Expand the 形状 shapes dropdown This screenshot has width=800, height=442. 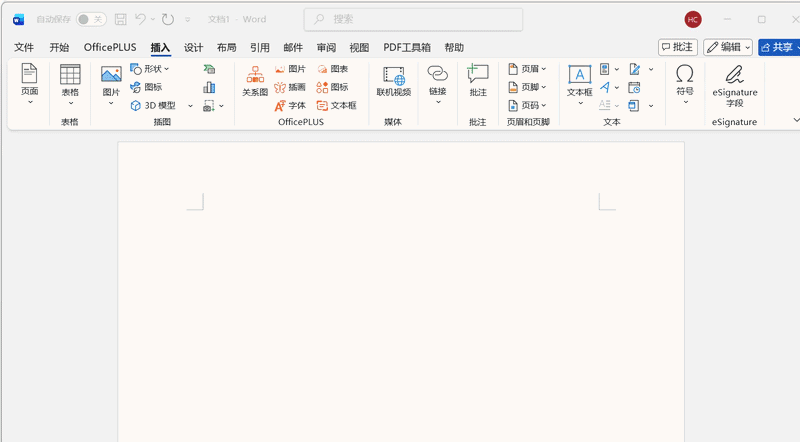click(x=157, y=69)
